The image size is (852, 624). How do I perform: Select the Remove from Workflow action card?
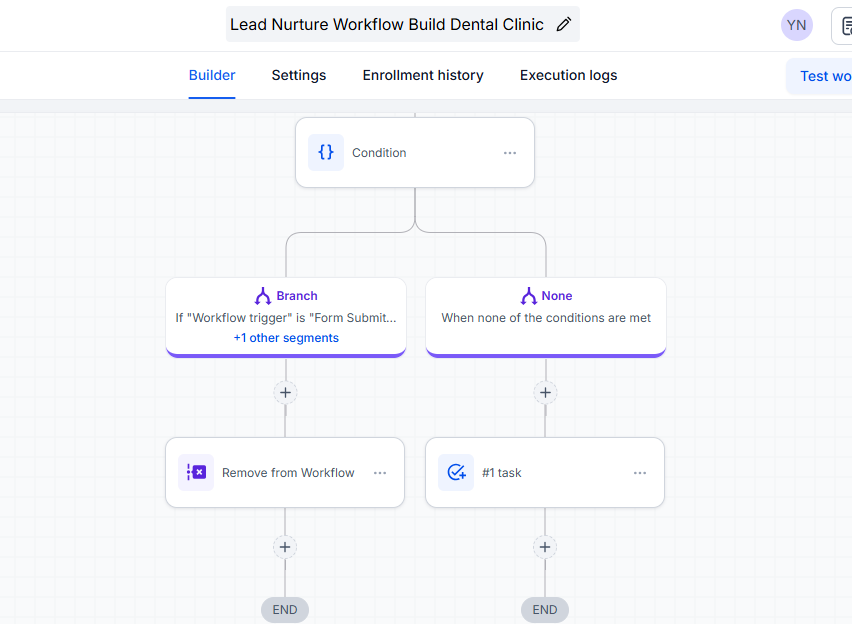click(x=285, y=472)
